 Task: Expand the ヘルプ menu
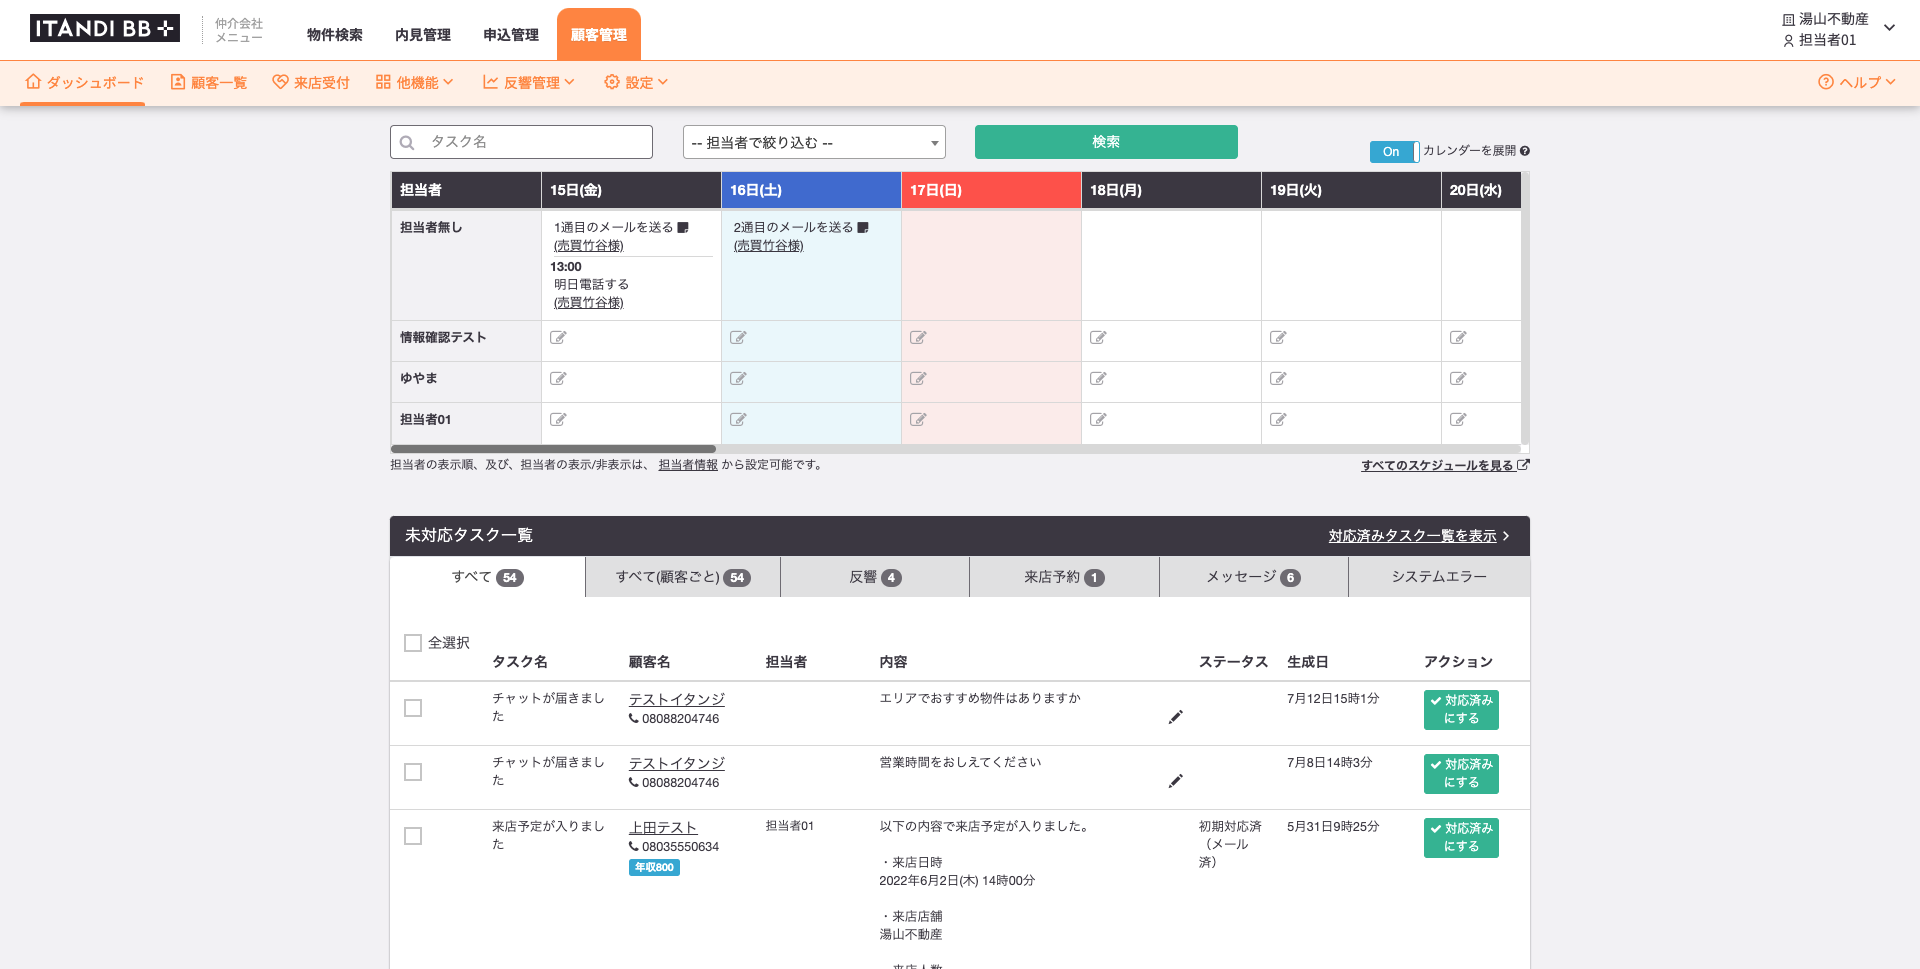click(x=1857, y=83)
